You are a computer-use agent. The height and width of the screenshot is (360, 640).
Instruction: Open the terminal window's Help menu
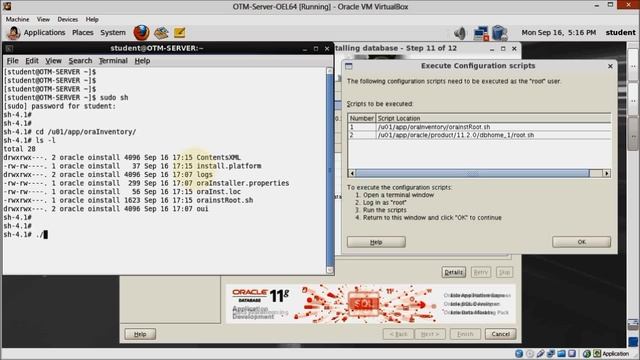coord(142,60)
